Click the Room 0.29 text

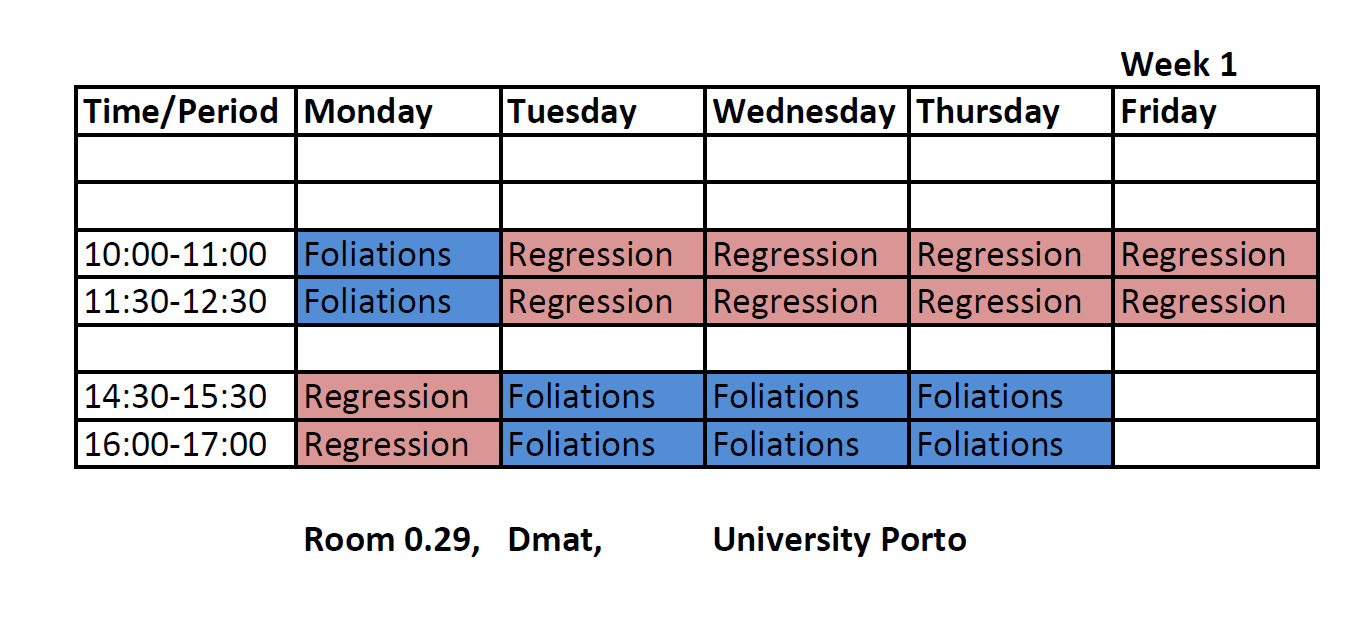tap(392, 540)
